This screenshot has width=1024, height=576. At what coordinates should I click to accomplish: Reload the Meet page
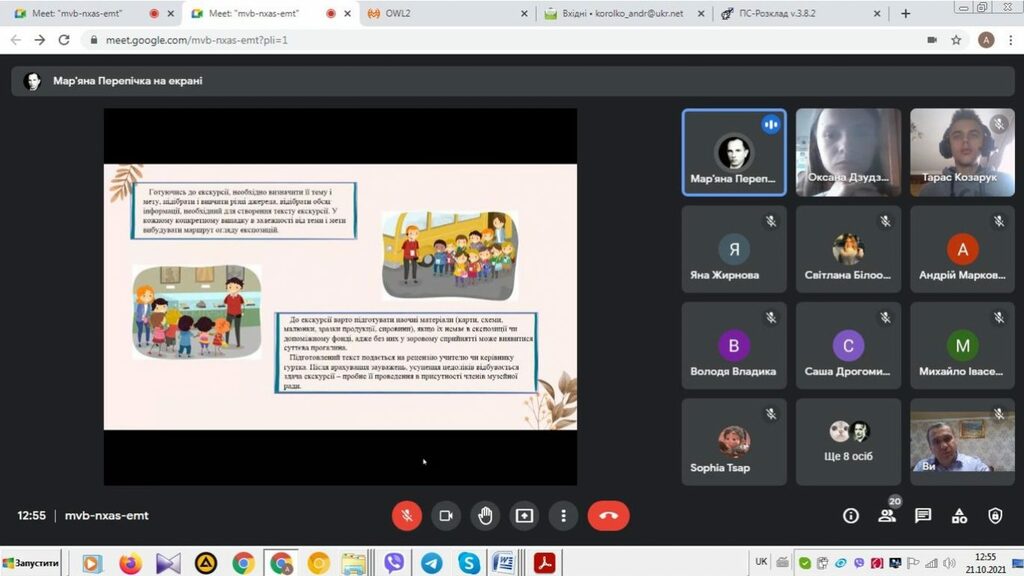[x=64, y=40]
